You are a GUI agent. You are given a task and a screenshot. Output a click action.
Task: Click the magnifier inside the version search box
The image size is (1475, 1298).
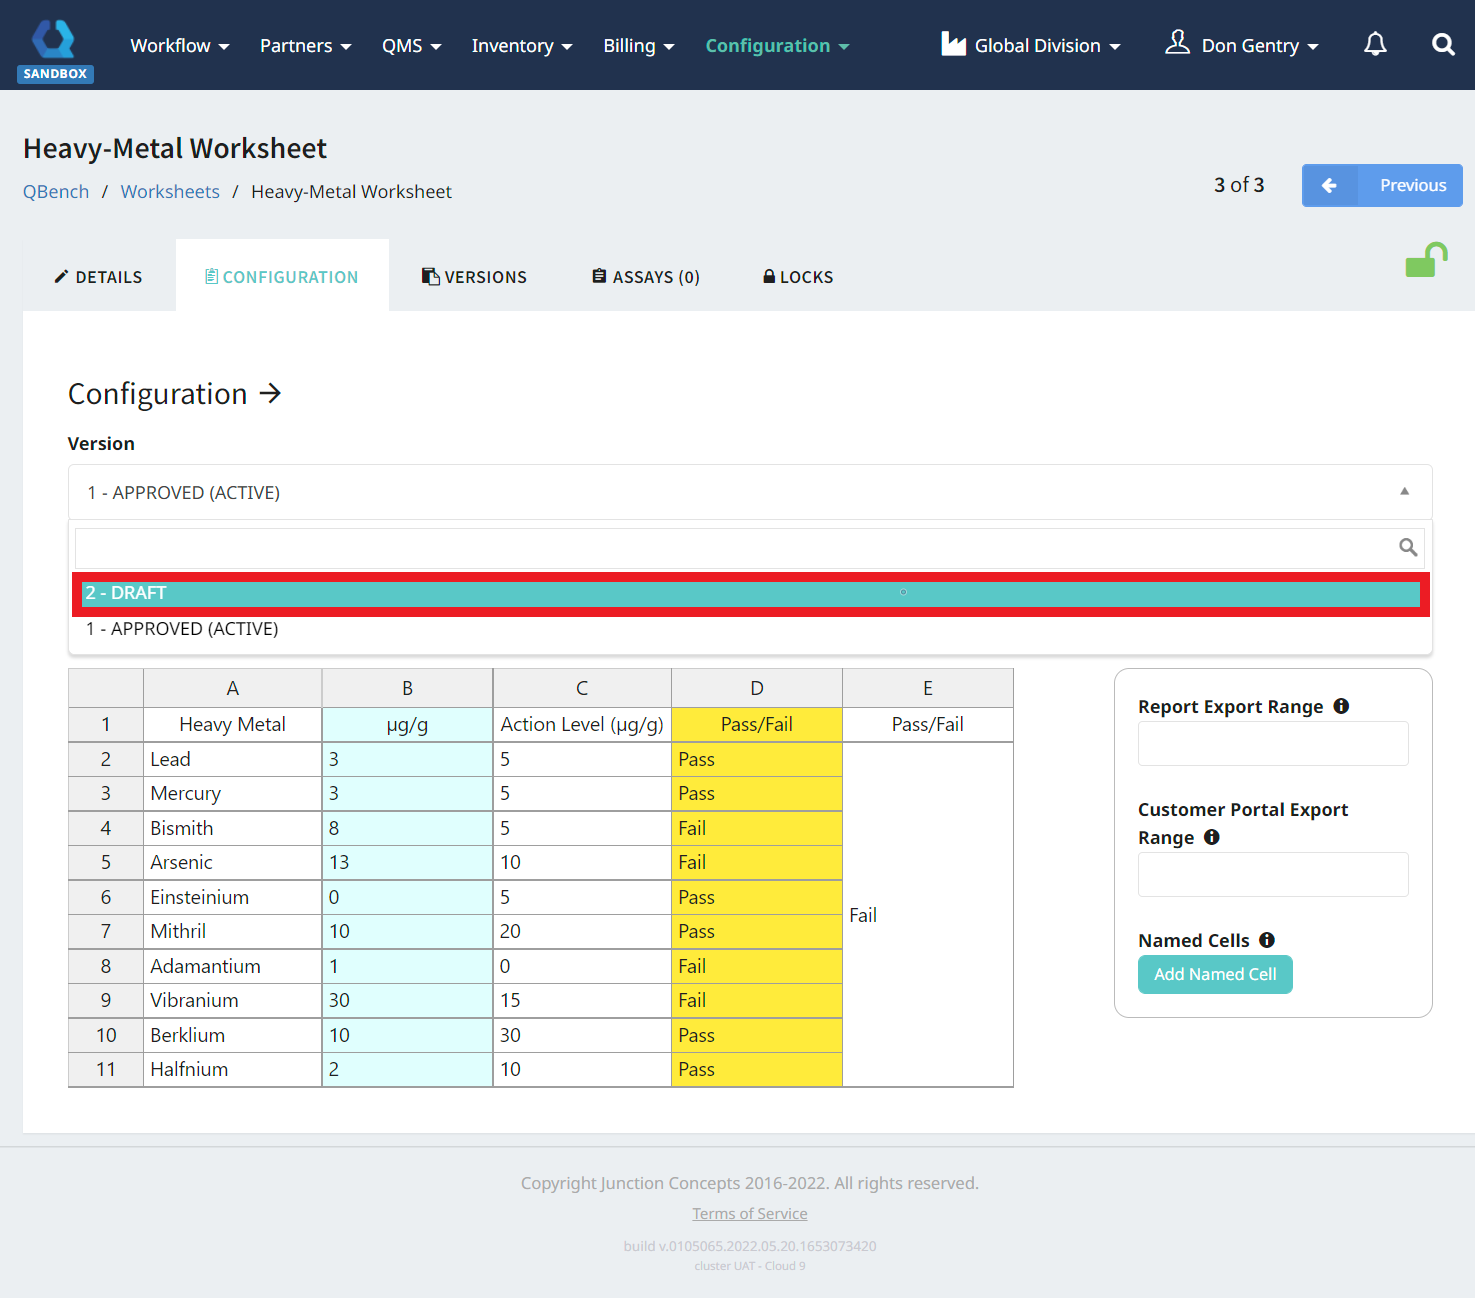[1407, 547]
